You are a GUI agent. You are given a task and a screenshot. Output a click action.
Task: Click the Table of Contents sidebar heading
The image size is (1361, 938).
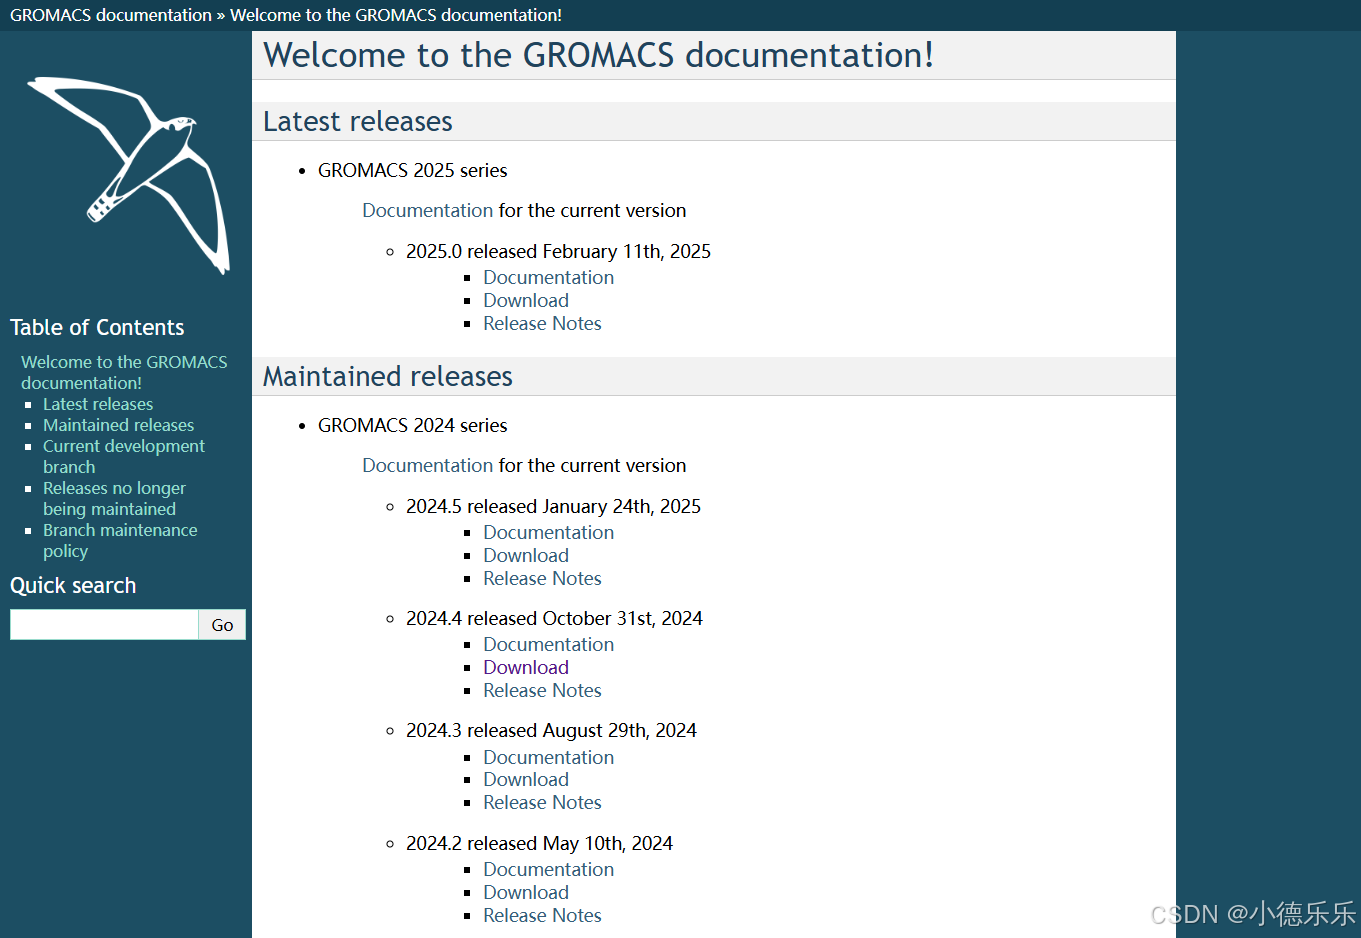(x=97, y=327)
